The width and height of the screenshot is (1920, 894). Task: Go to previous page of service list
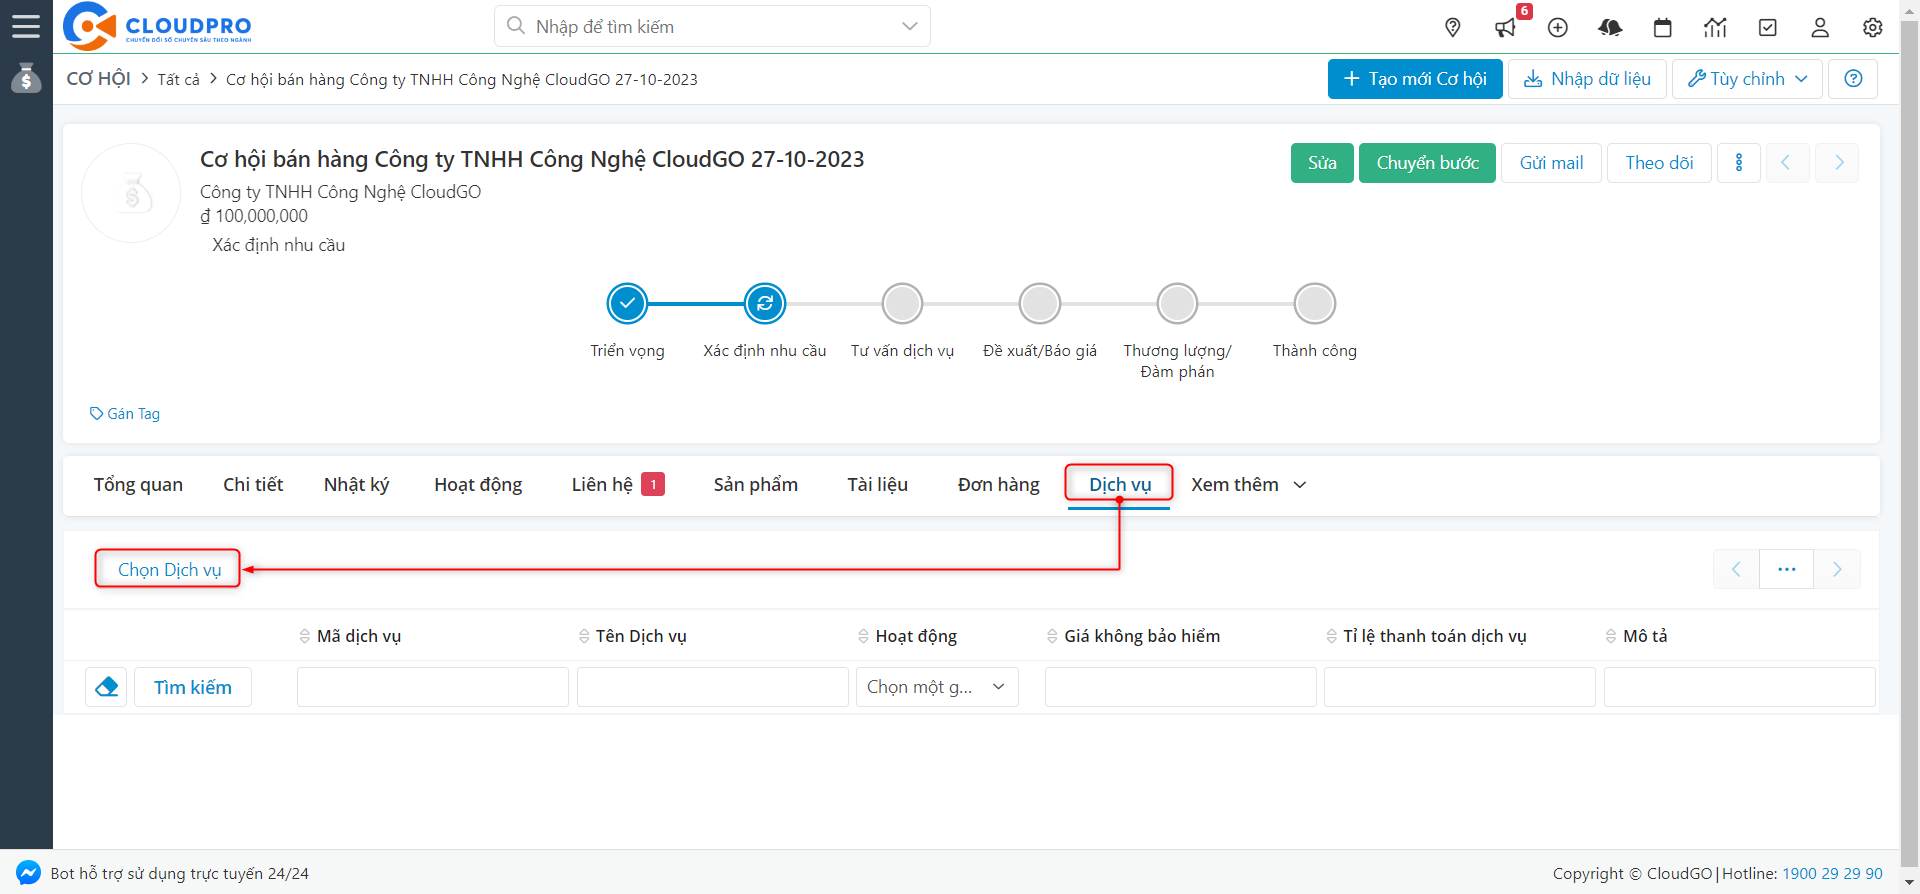pos(1736,569)
